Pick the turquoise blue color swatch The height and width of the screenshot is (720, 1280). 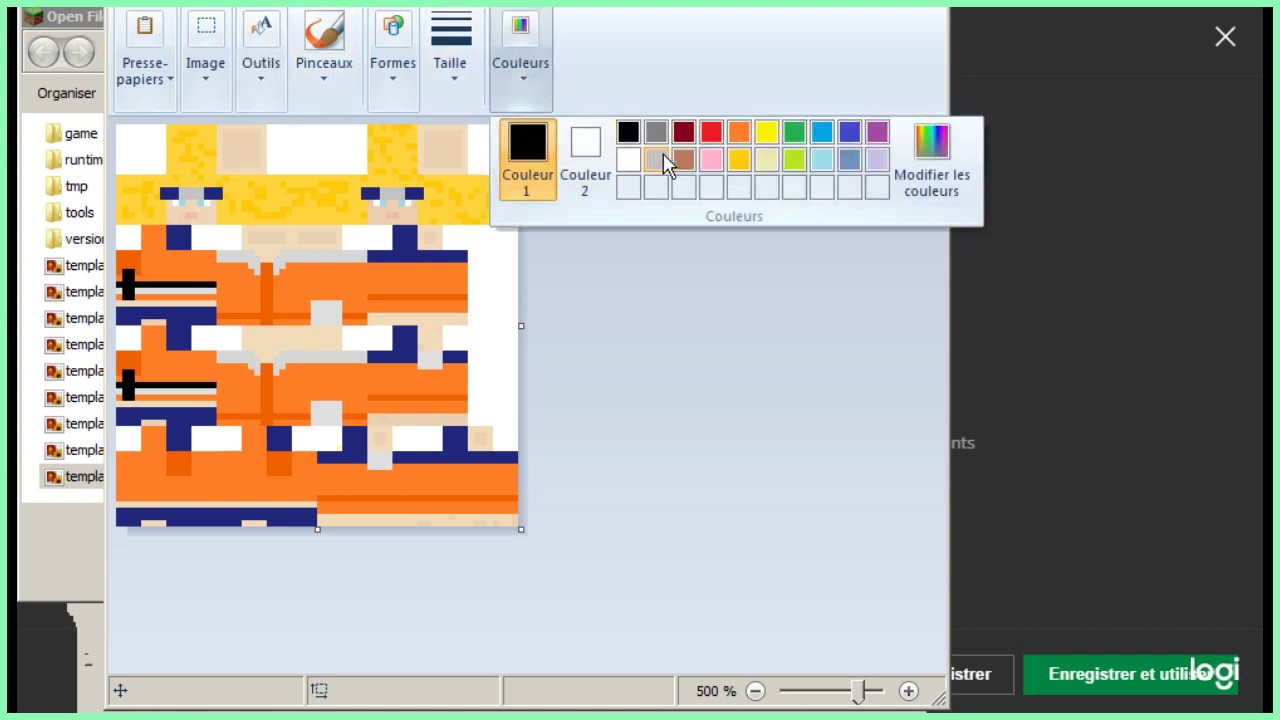coord(822,132)
